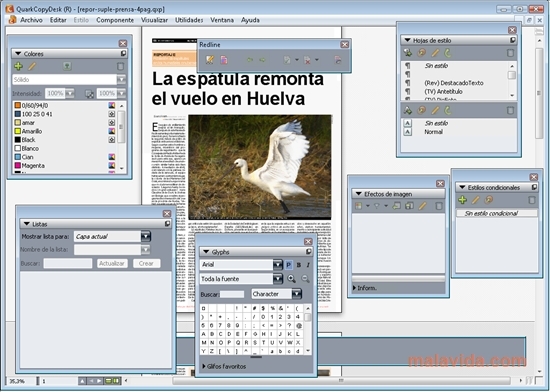550x392 pixels.
Task: Click new paragraph style icon in Hojas de estilo
Action: 408,53
